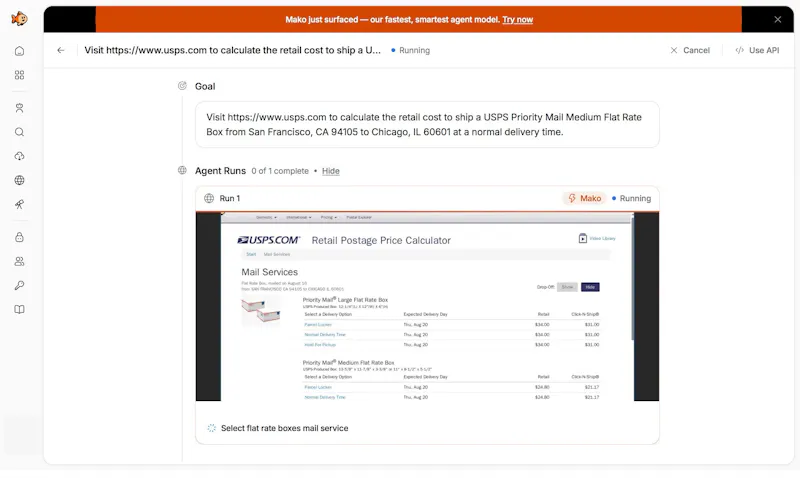Click the Try now link in banner

pos(517,19)
